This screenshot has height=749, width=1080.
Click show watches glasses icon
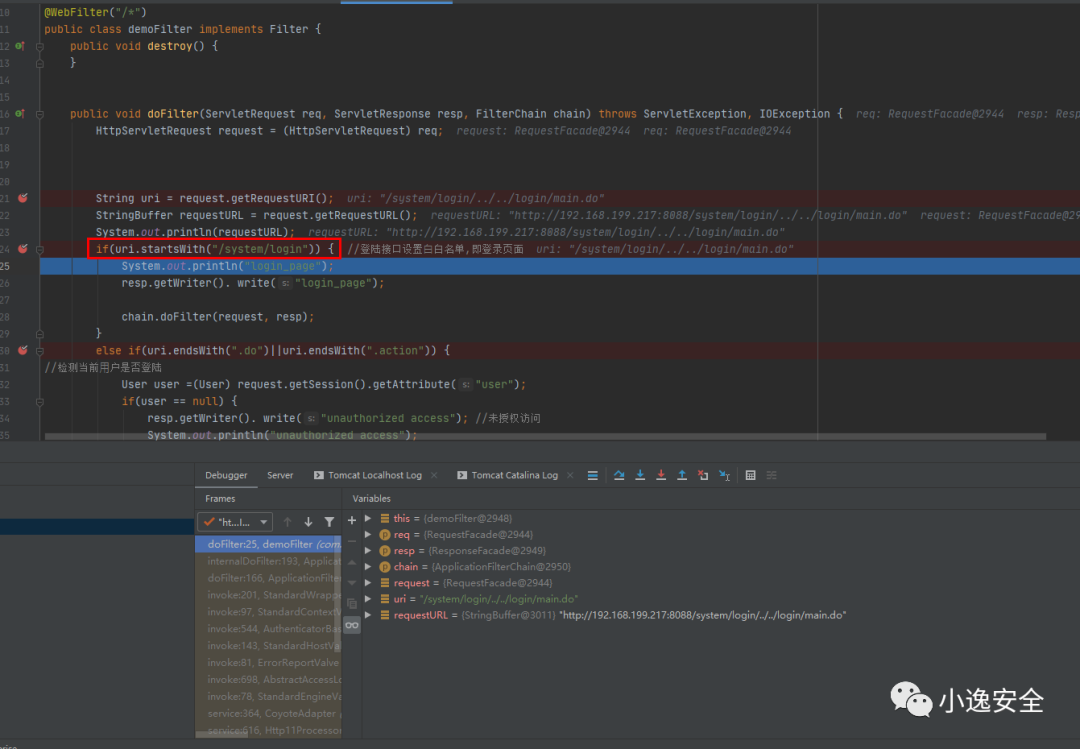(352, 625)
